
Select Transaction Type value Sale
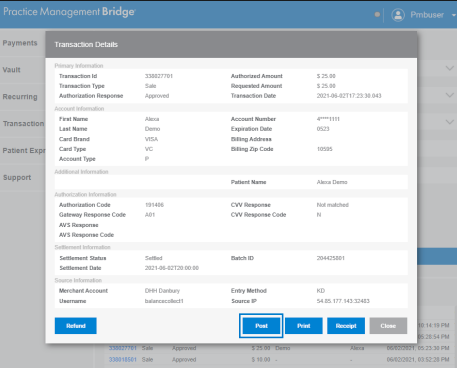point(150,86)
